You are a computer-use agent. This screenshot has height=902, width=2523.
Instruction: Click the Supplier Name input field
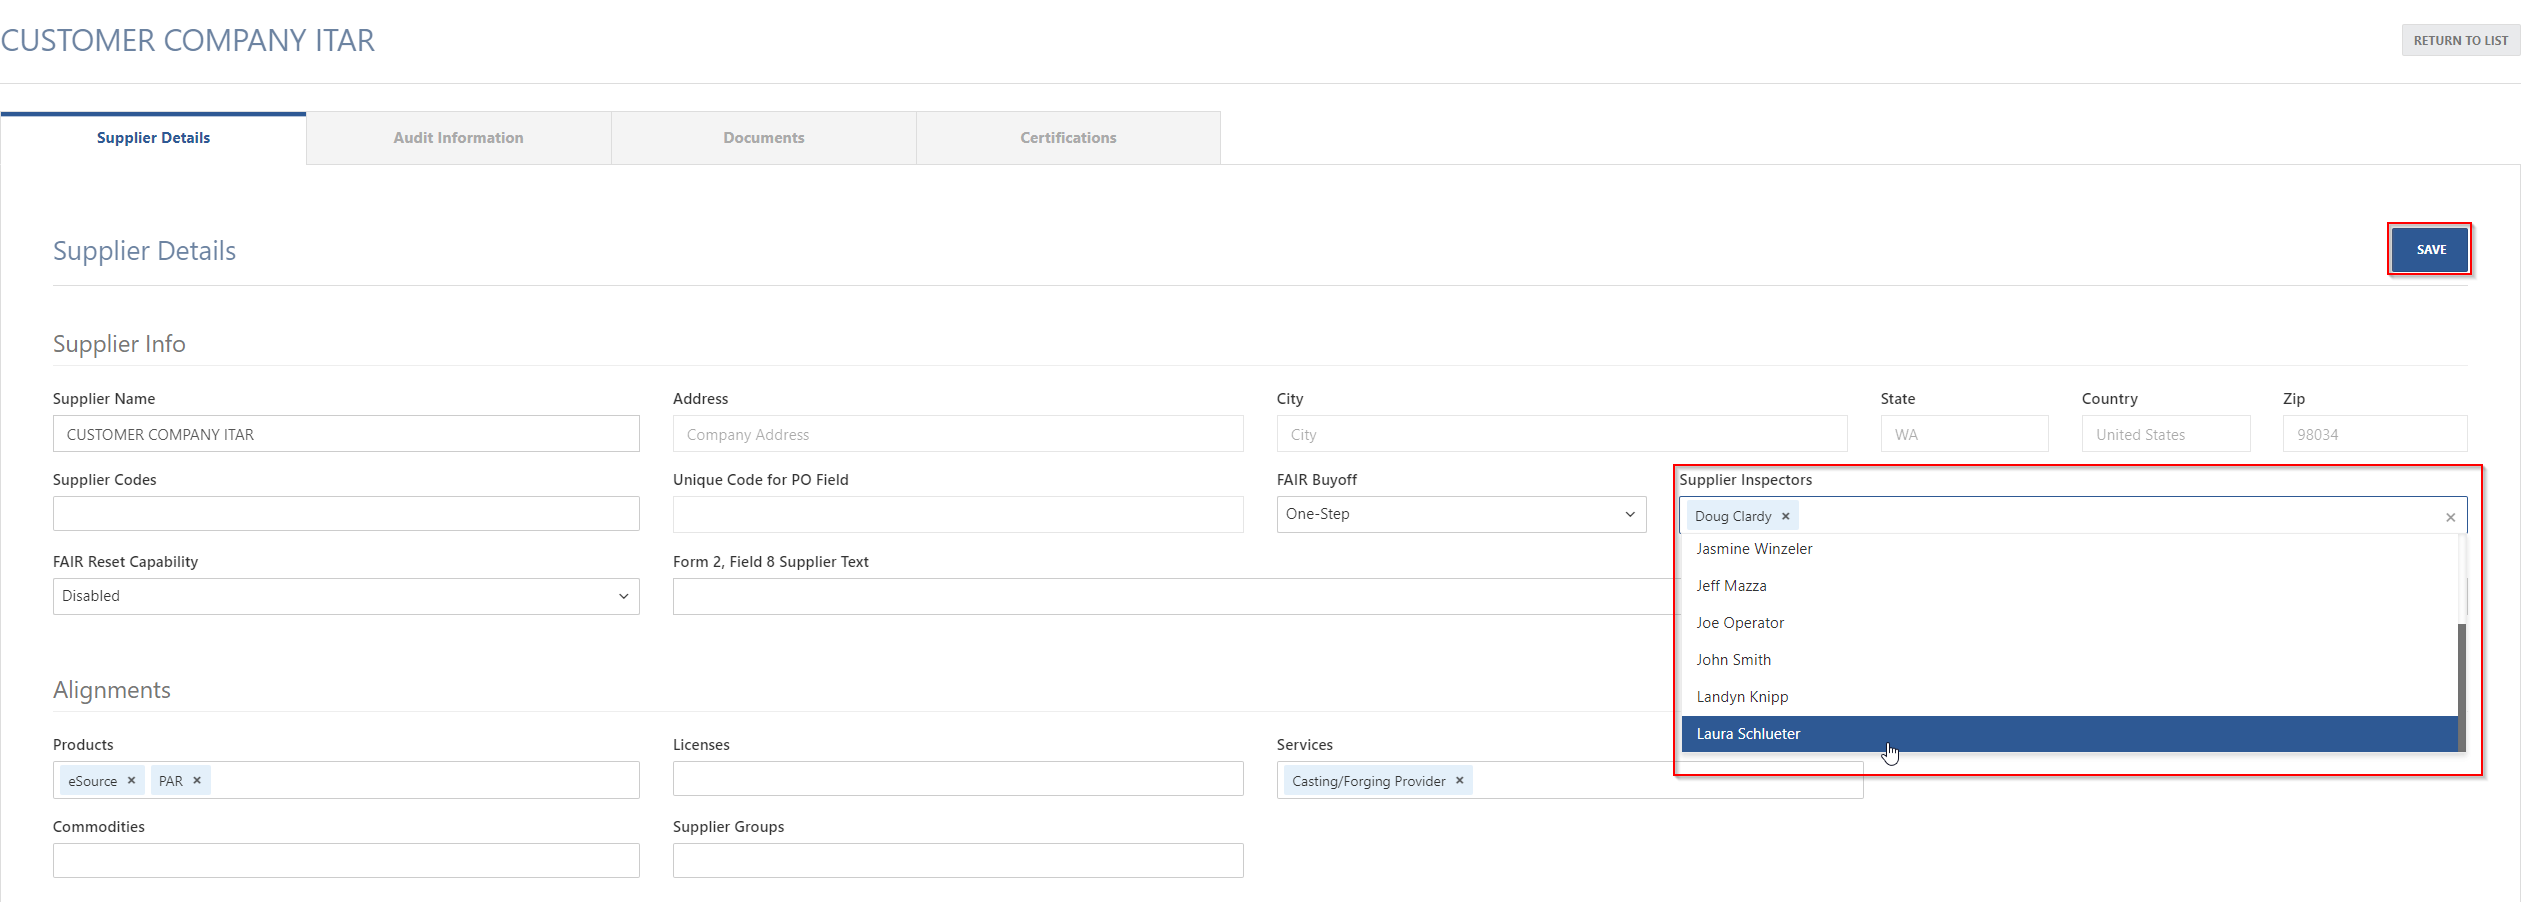pos(346,434)
